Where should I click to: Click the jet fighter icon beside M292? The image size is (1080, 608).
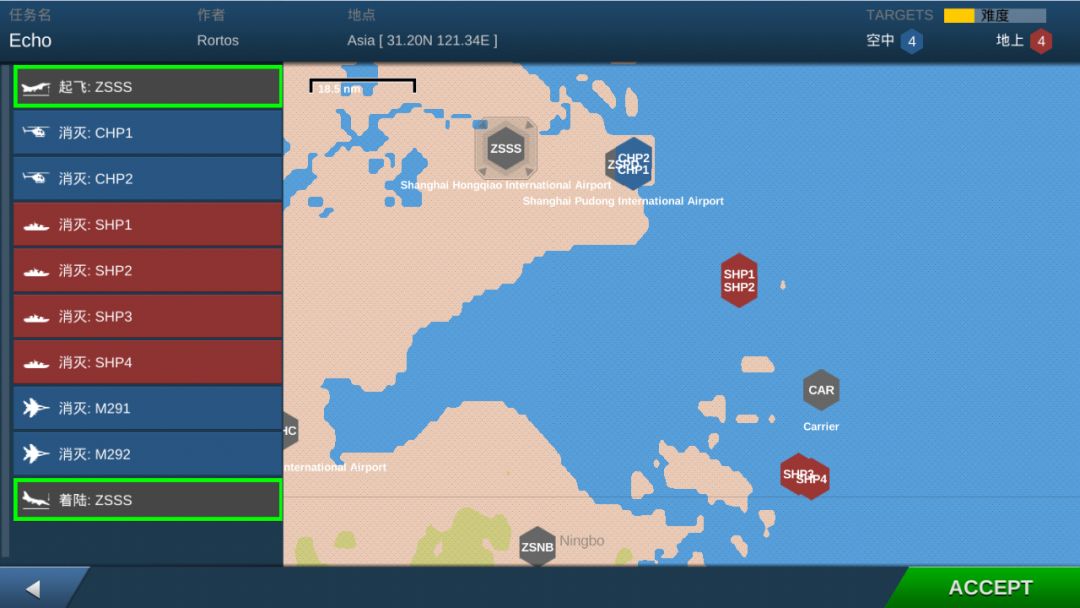(35, 454)
